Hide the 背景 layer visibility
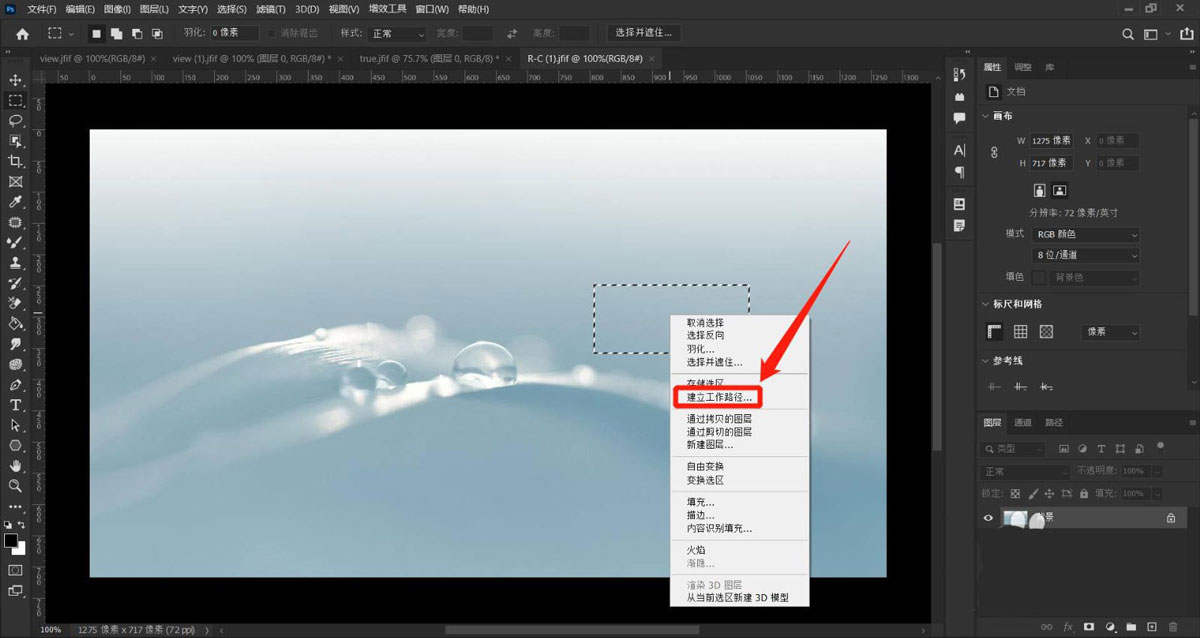Screen dimensions: 1200x638 pos(988,517)
